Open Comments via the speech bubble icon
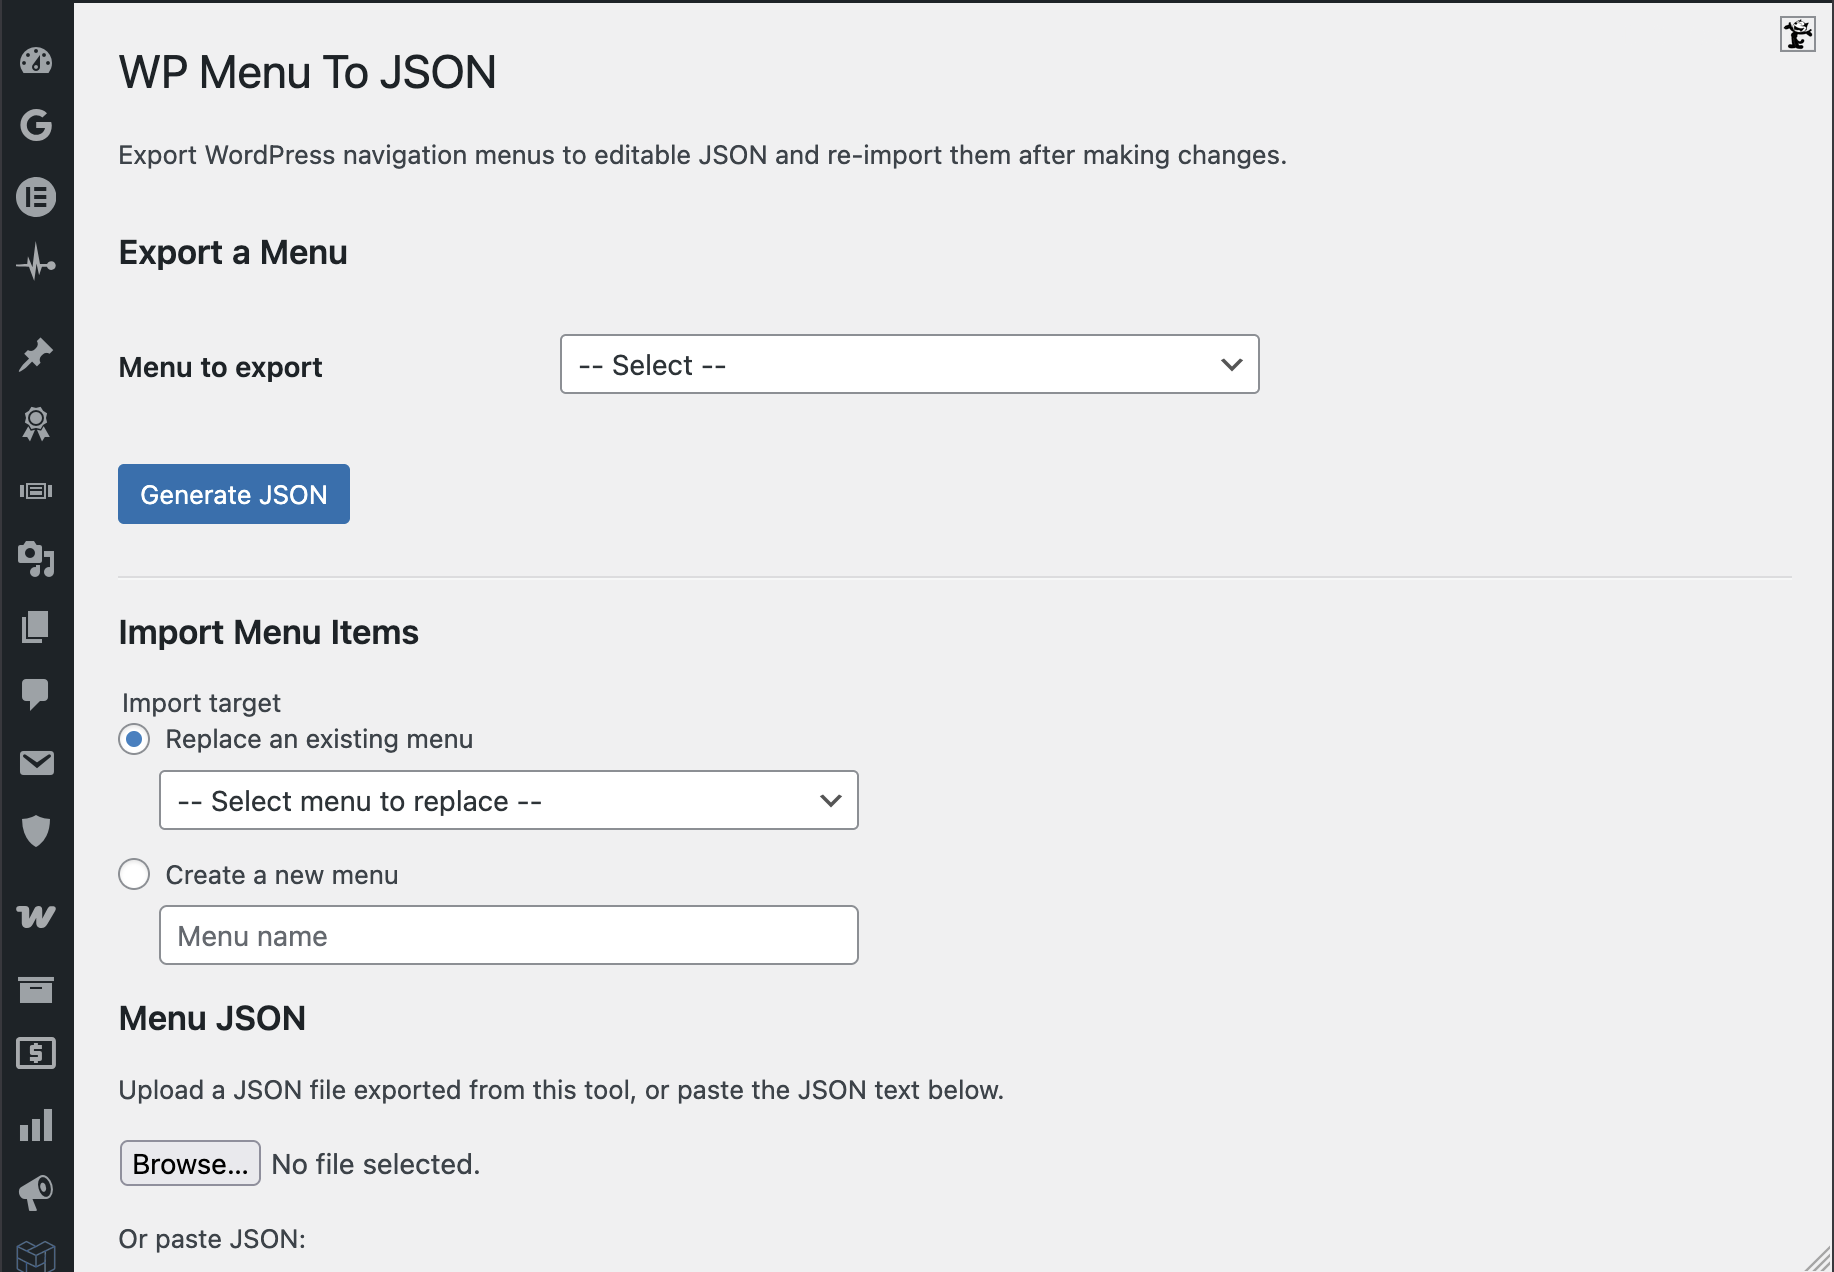The width and height of the screenshot is (1834, 1272). pyautogui.click(x=36, y=694)
